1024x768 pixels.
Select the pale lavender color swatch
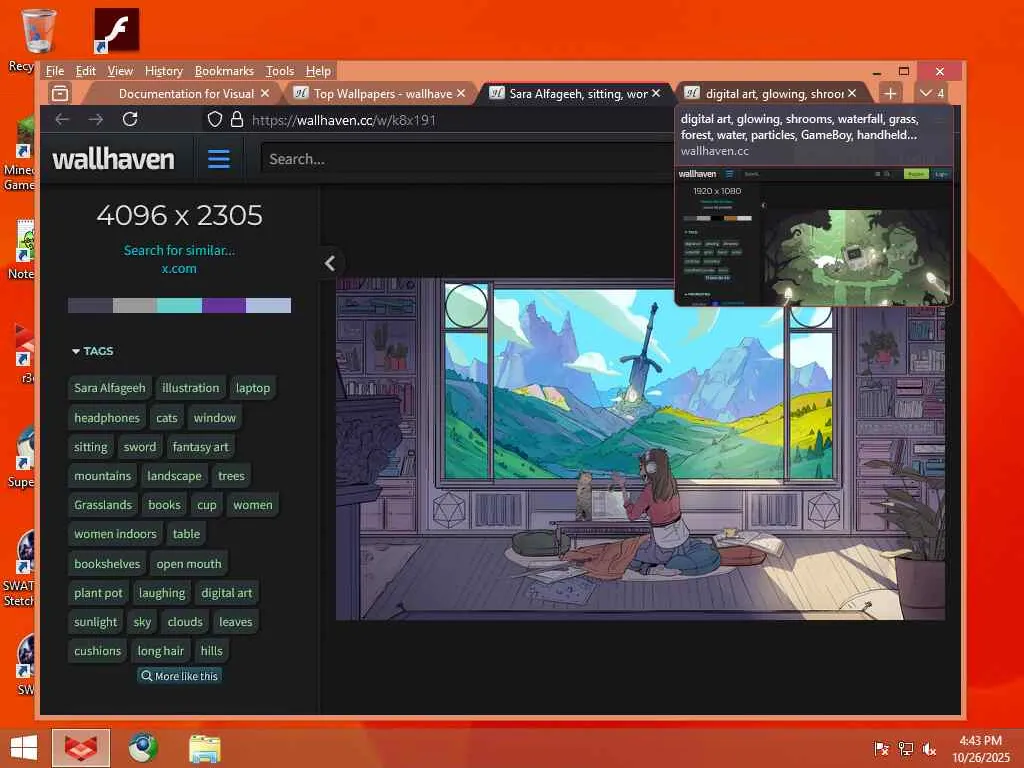point(268,305)
